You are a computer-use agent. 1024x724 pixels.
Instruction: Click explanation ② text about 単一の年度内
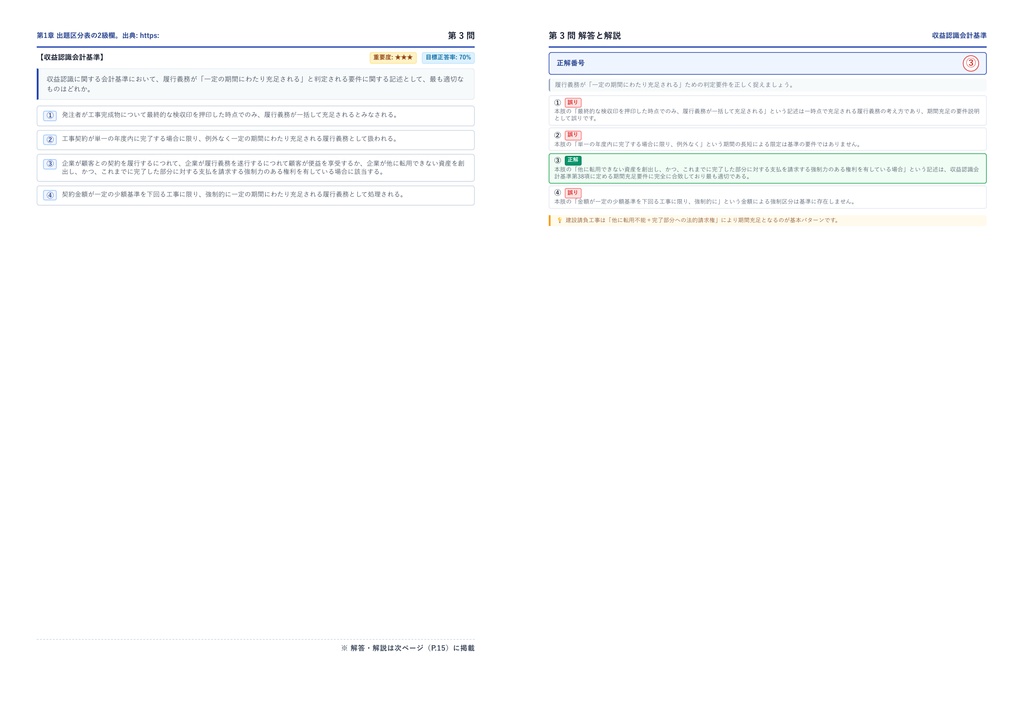(x=707, y=144)
